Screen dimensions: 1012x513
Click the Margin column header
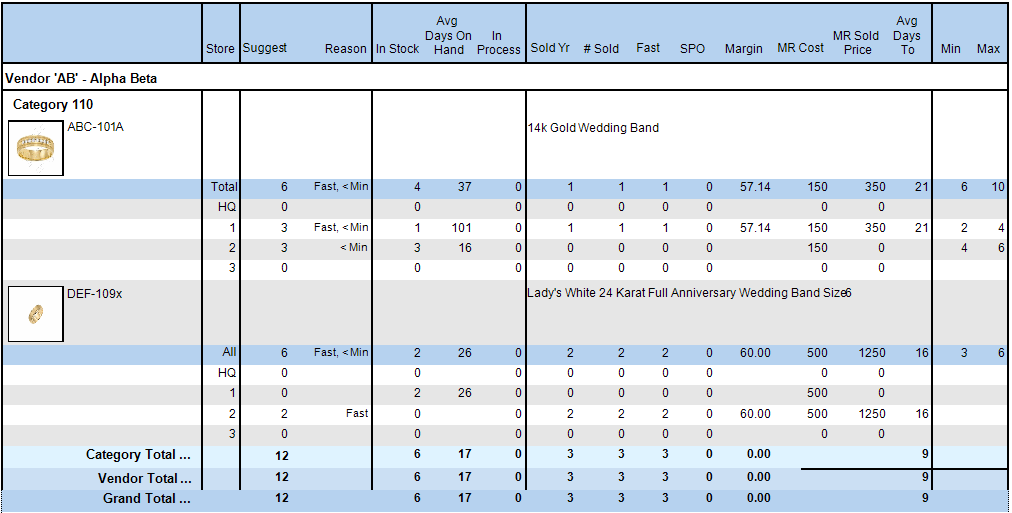point(743,49)
